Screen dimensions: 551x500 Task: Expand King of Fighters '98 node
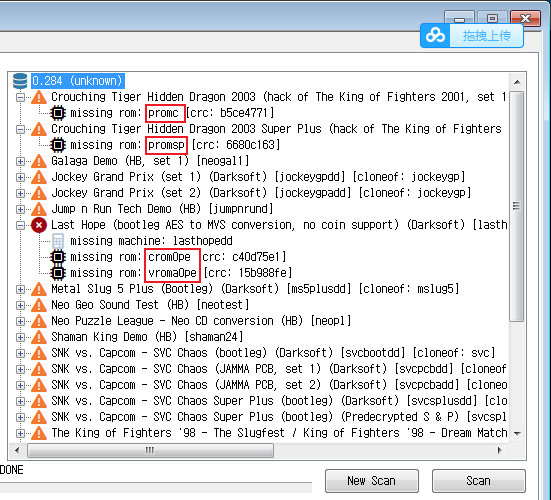point(20,433)
